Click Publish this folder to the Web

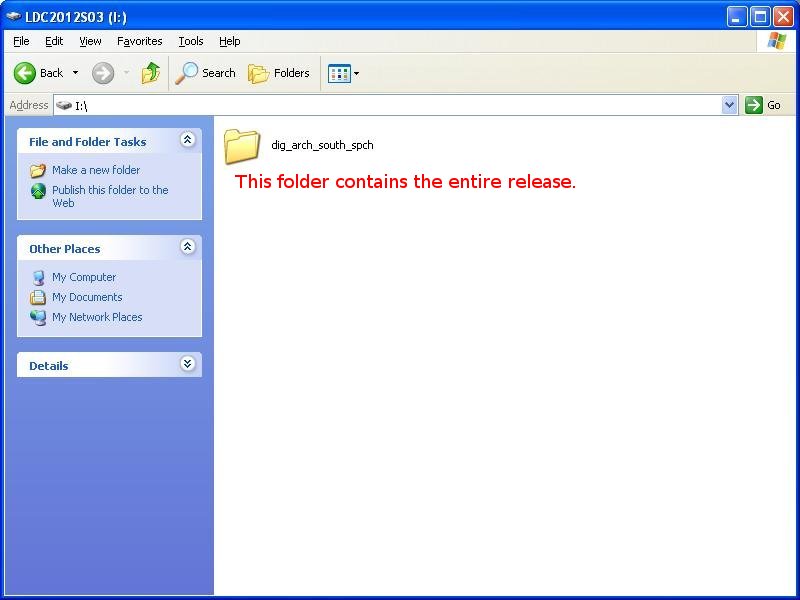coord(110,196)
